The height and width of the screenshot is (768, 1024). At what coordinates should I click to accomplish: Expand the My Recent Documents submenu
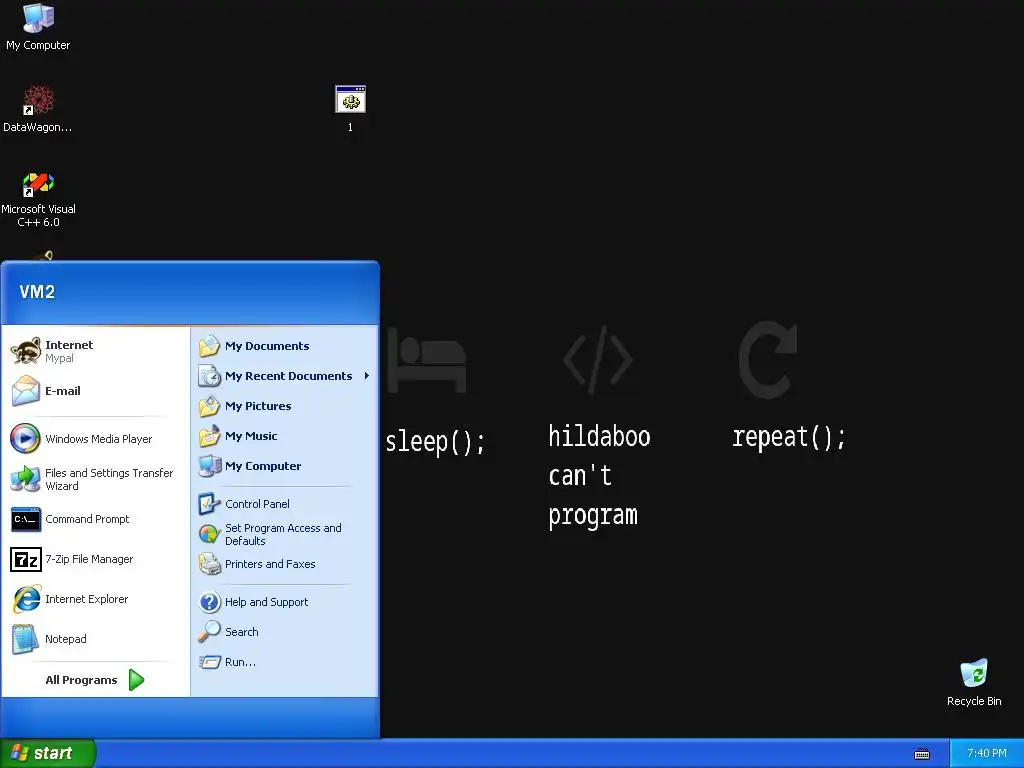(285, 376)
